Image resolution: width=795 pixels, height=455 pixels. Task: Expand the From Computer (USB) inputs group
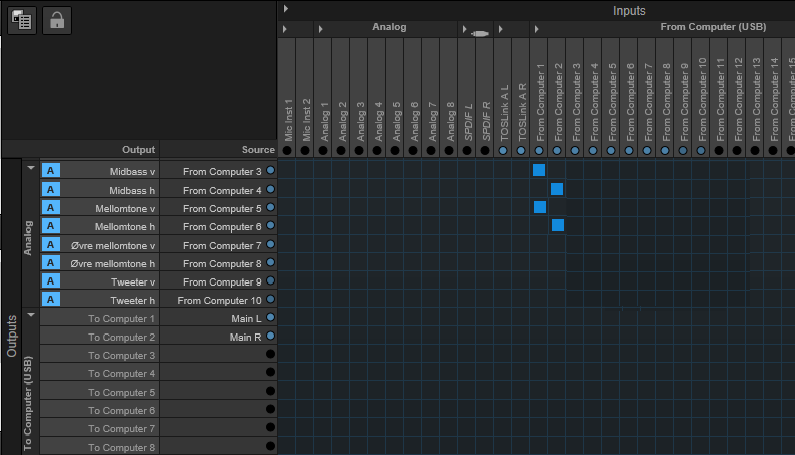click(536, 28)
